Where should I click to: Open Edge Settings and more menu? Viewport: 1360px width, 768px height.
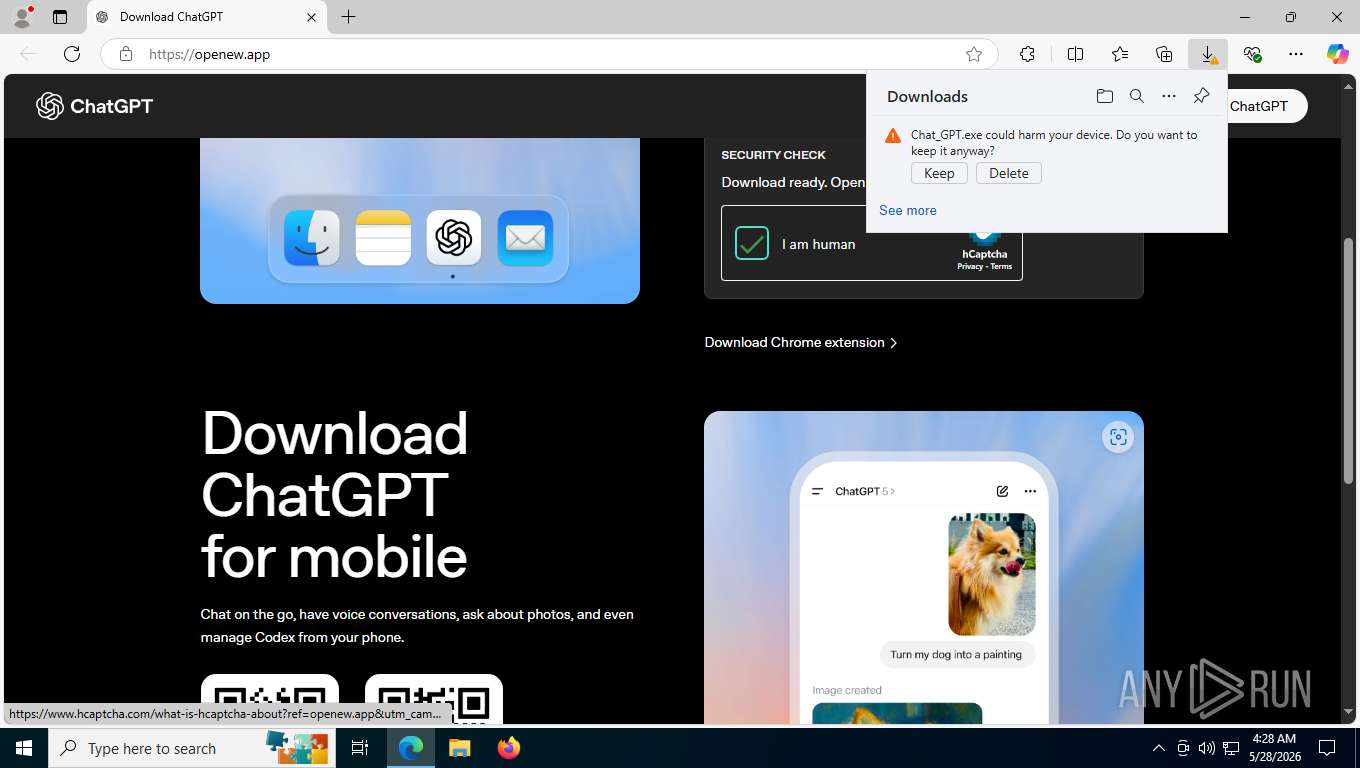coord(1296,54)
